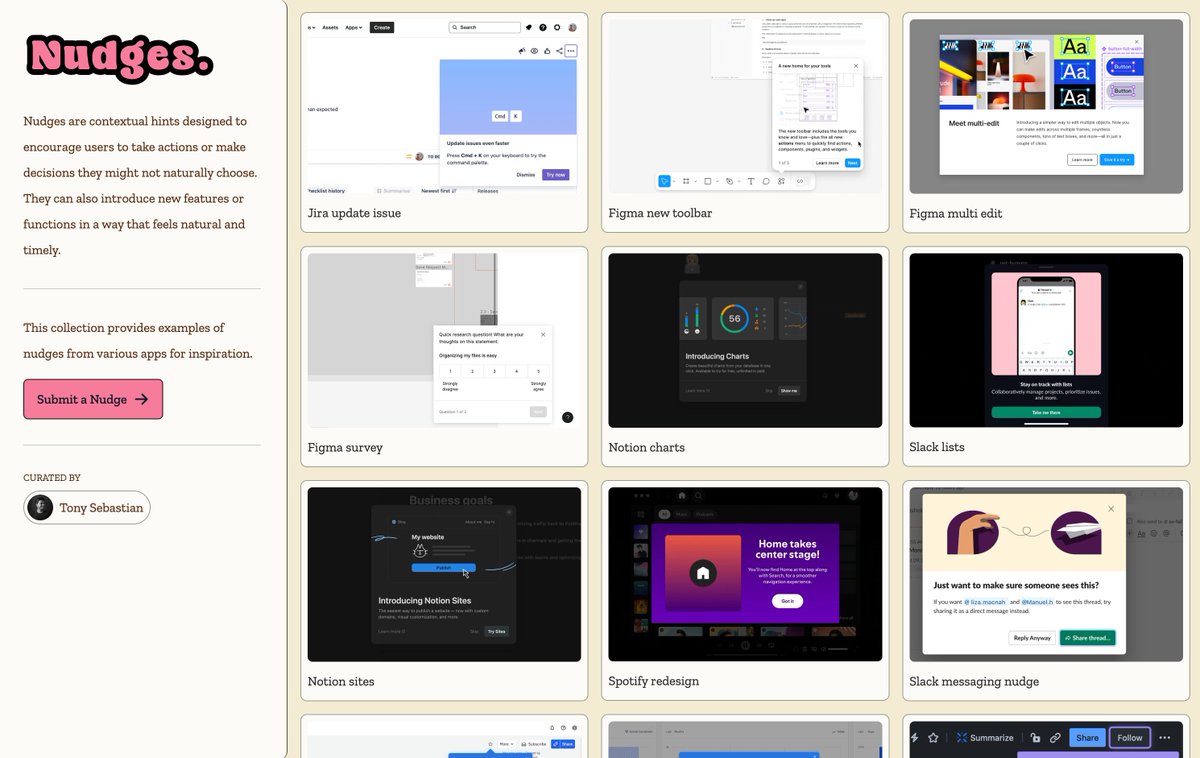The height and width of the screenshot is (758, 1200).
Task: Open the Notion charts thumbnail
Action: coord(745,341)
